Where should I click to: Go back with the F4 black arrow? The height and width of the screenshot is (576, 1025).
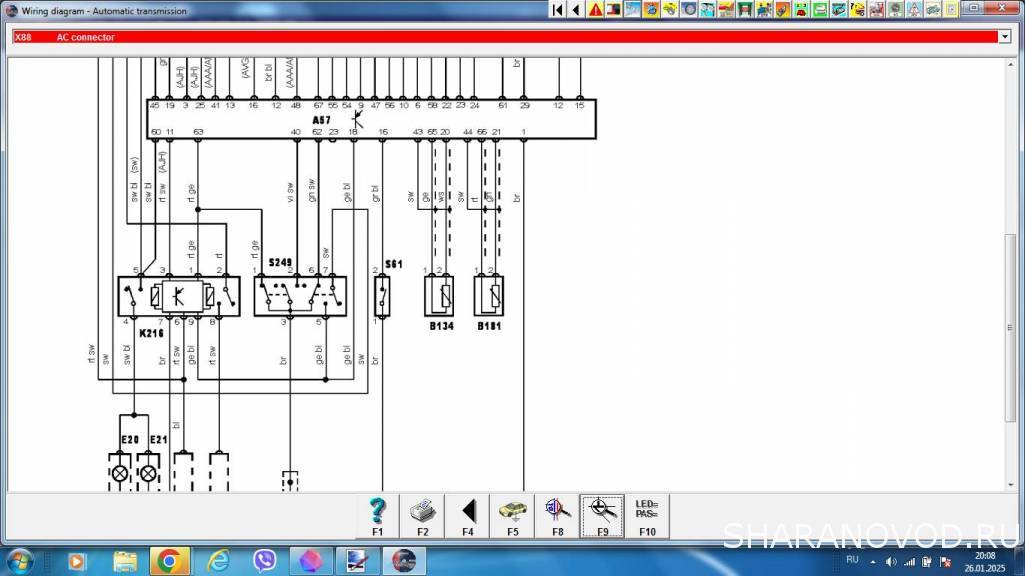pos(467,516)
